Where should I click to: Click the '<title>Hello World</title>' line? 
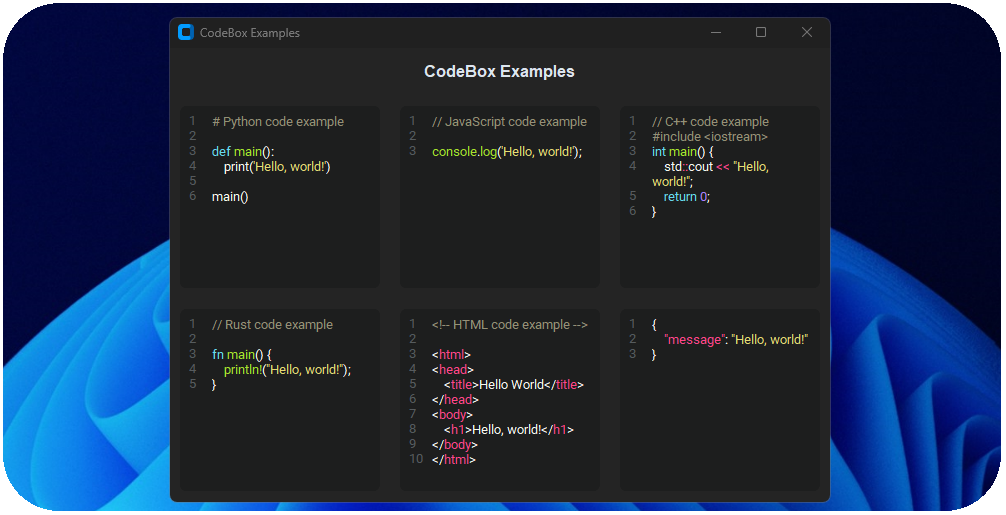point(514,385)
